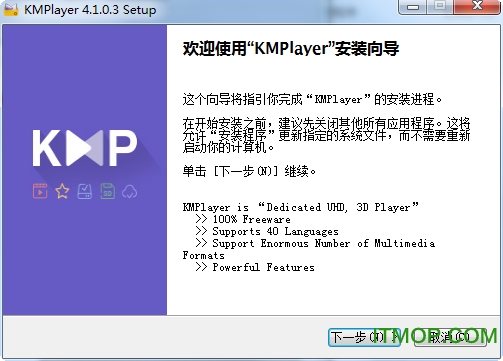
Task: Click the text 'Supports 40 Languages'
Action: pyautogui.click(x=275, y=231)
